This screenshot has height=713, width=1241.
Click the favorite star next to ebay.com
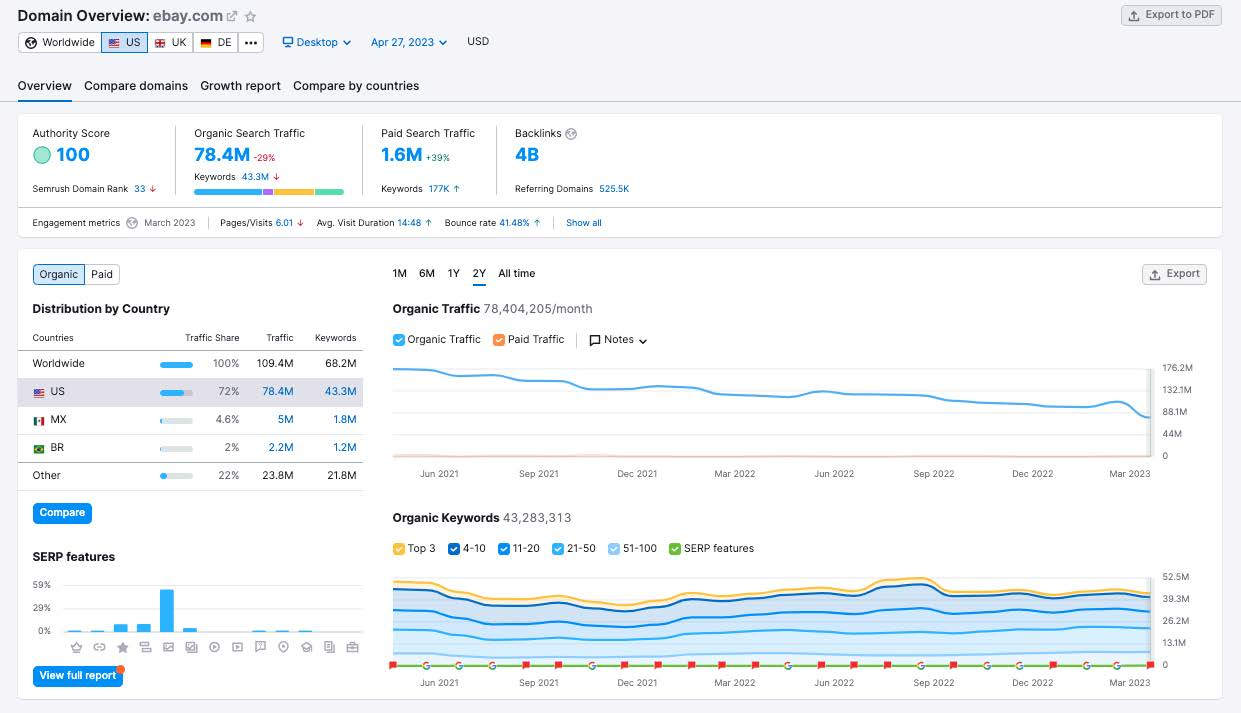[x=251, y=17]
